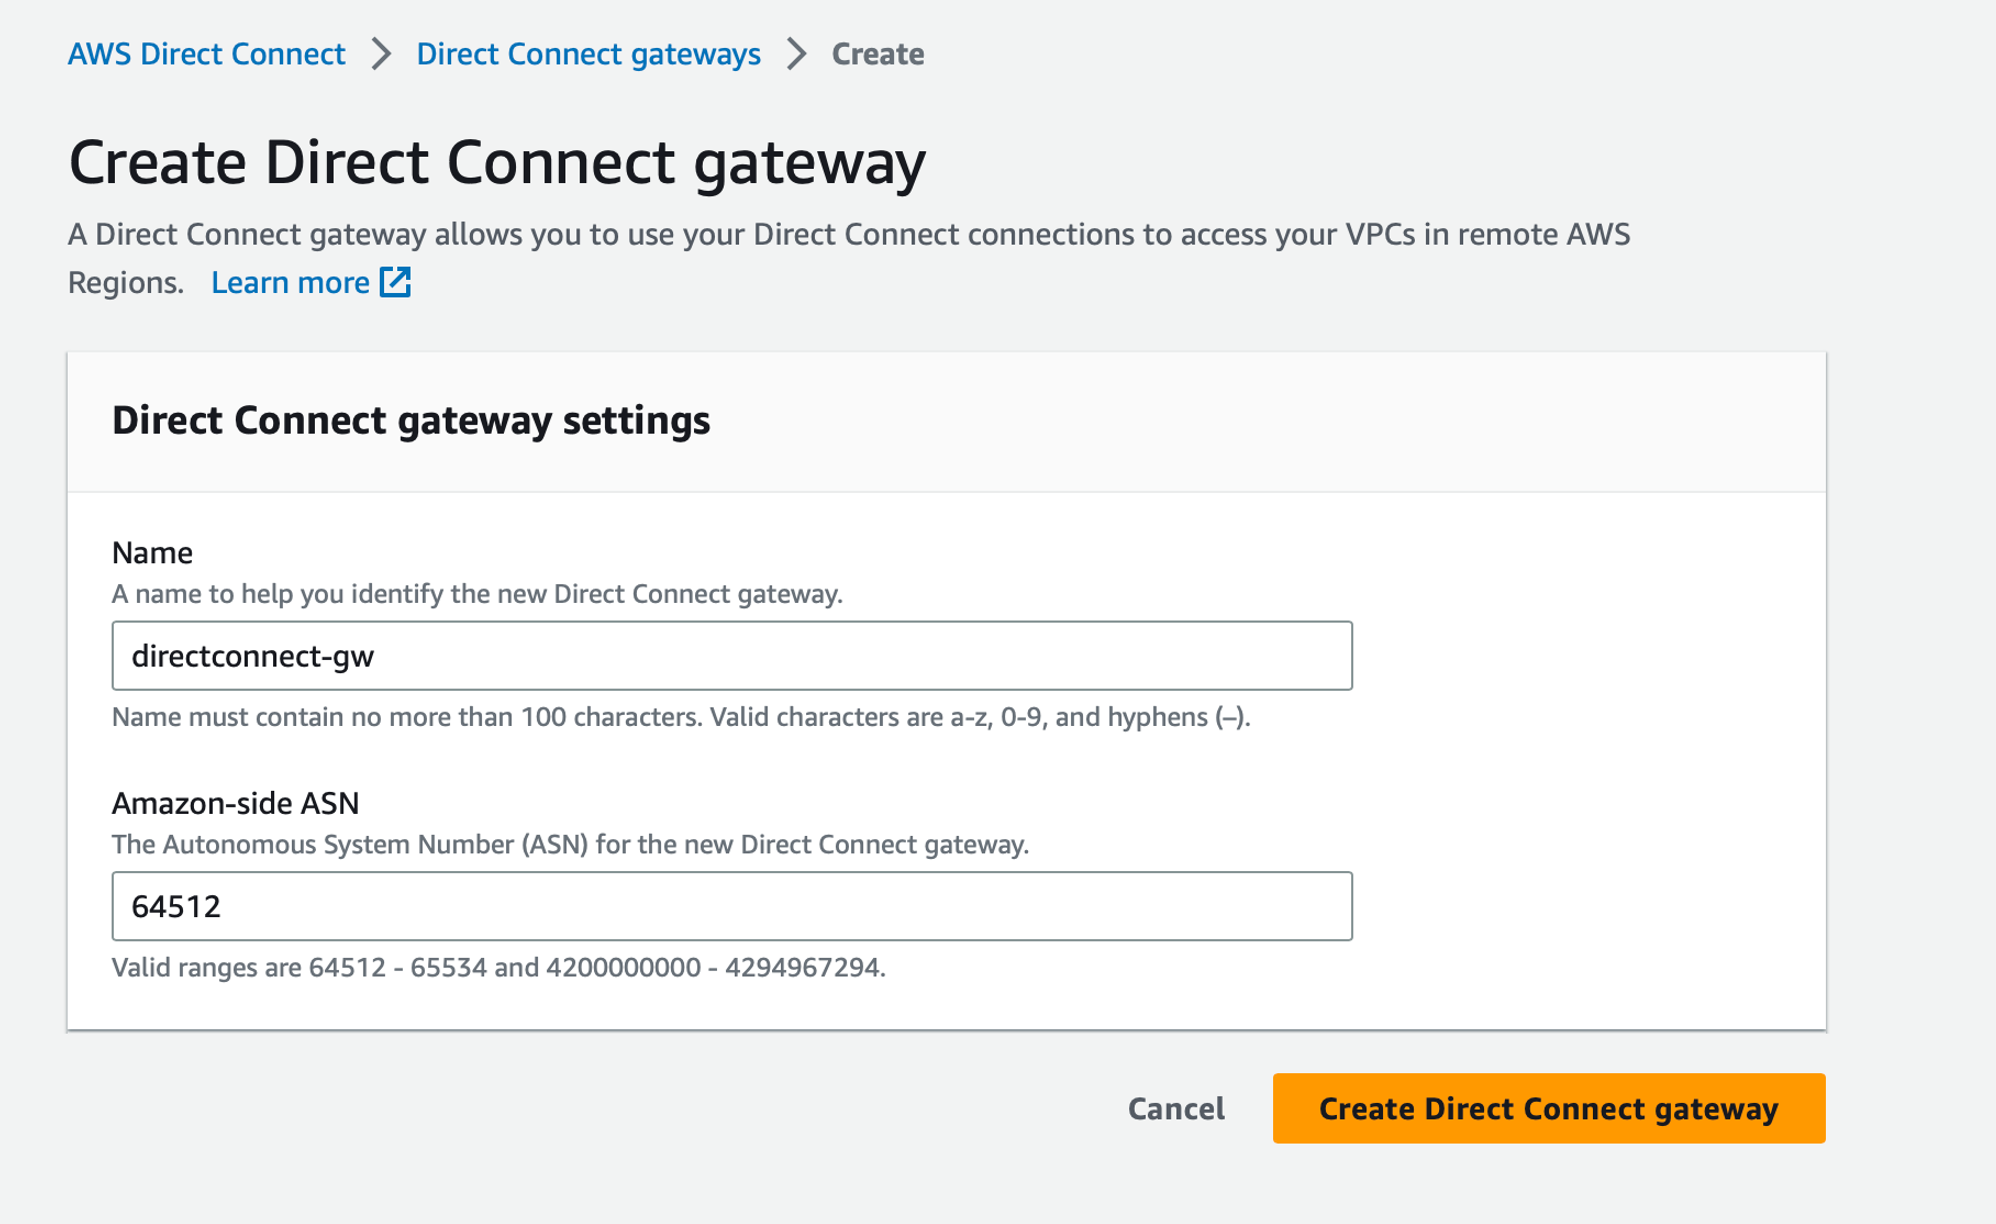
Task: Click the Direct Connect gateway settings header
Action: (411, 420)
